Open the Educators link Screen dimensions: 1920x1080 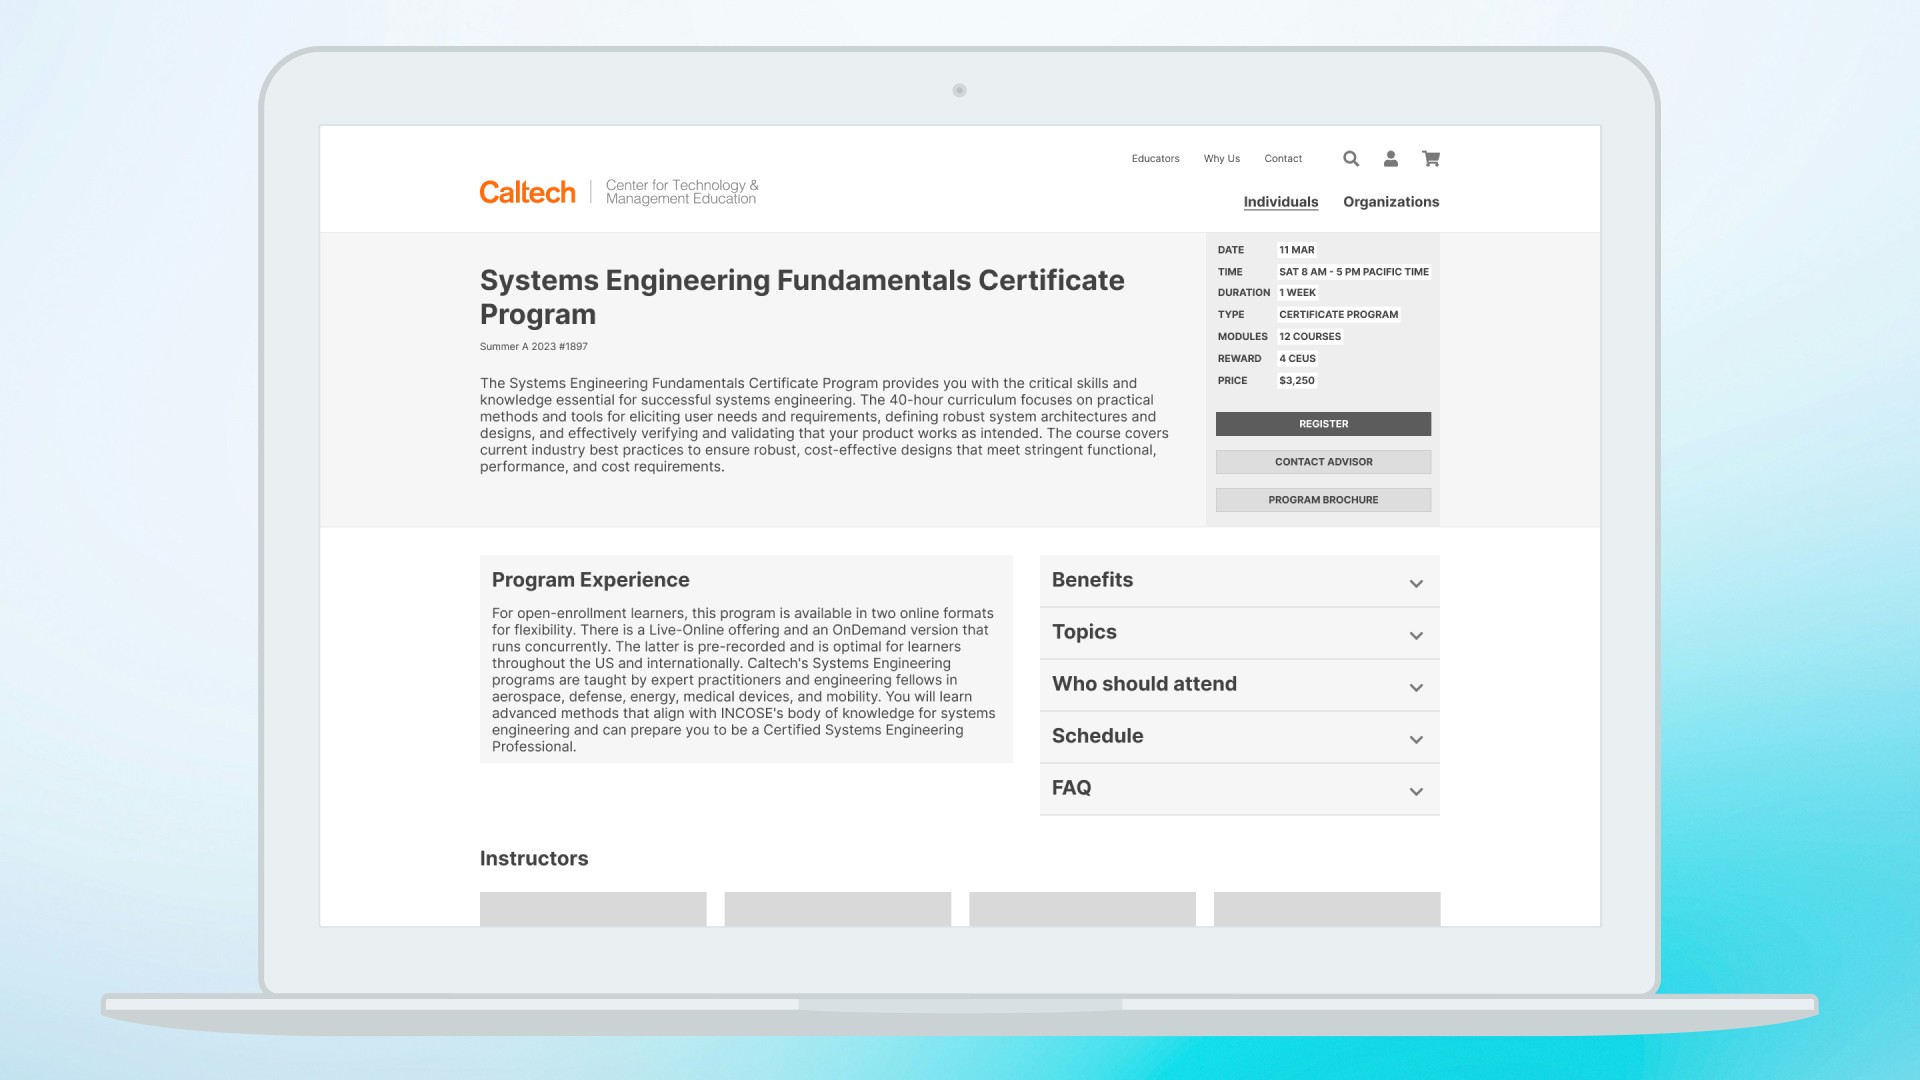(1155, 159)
